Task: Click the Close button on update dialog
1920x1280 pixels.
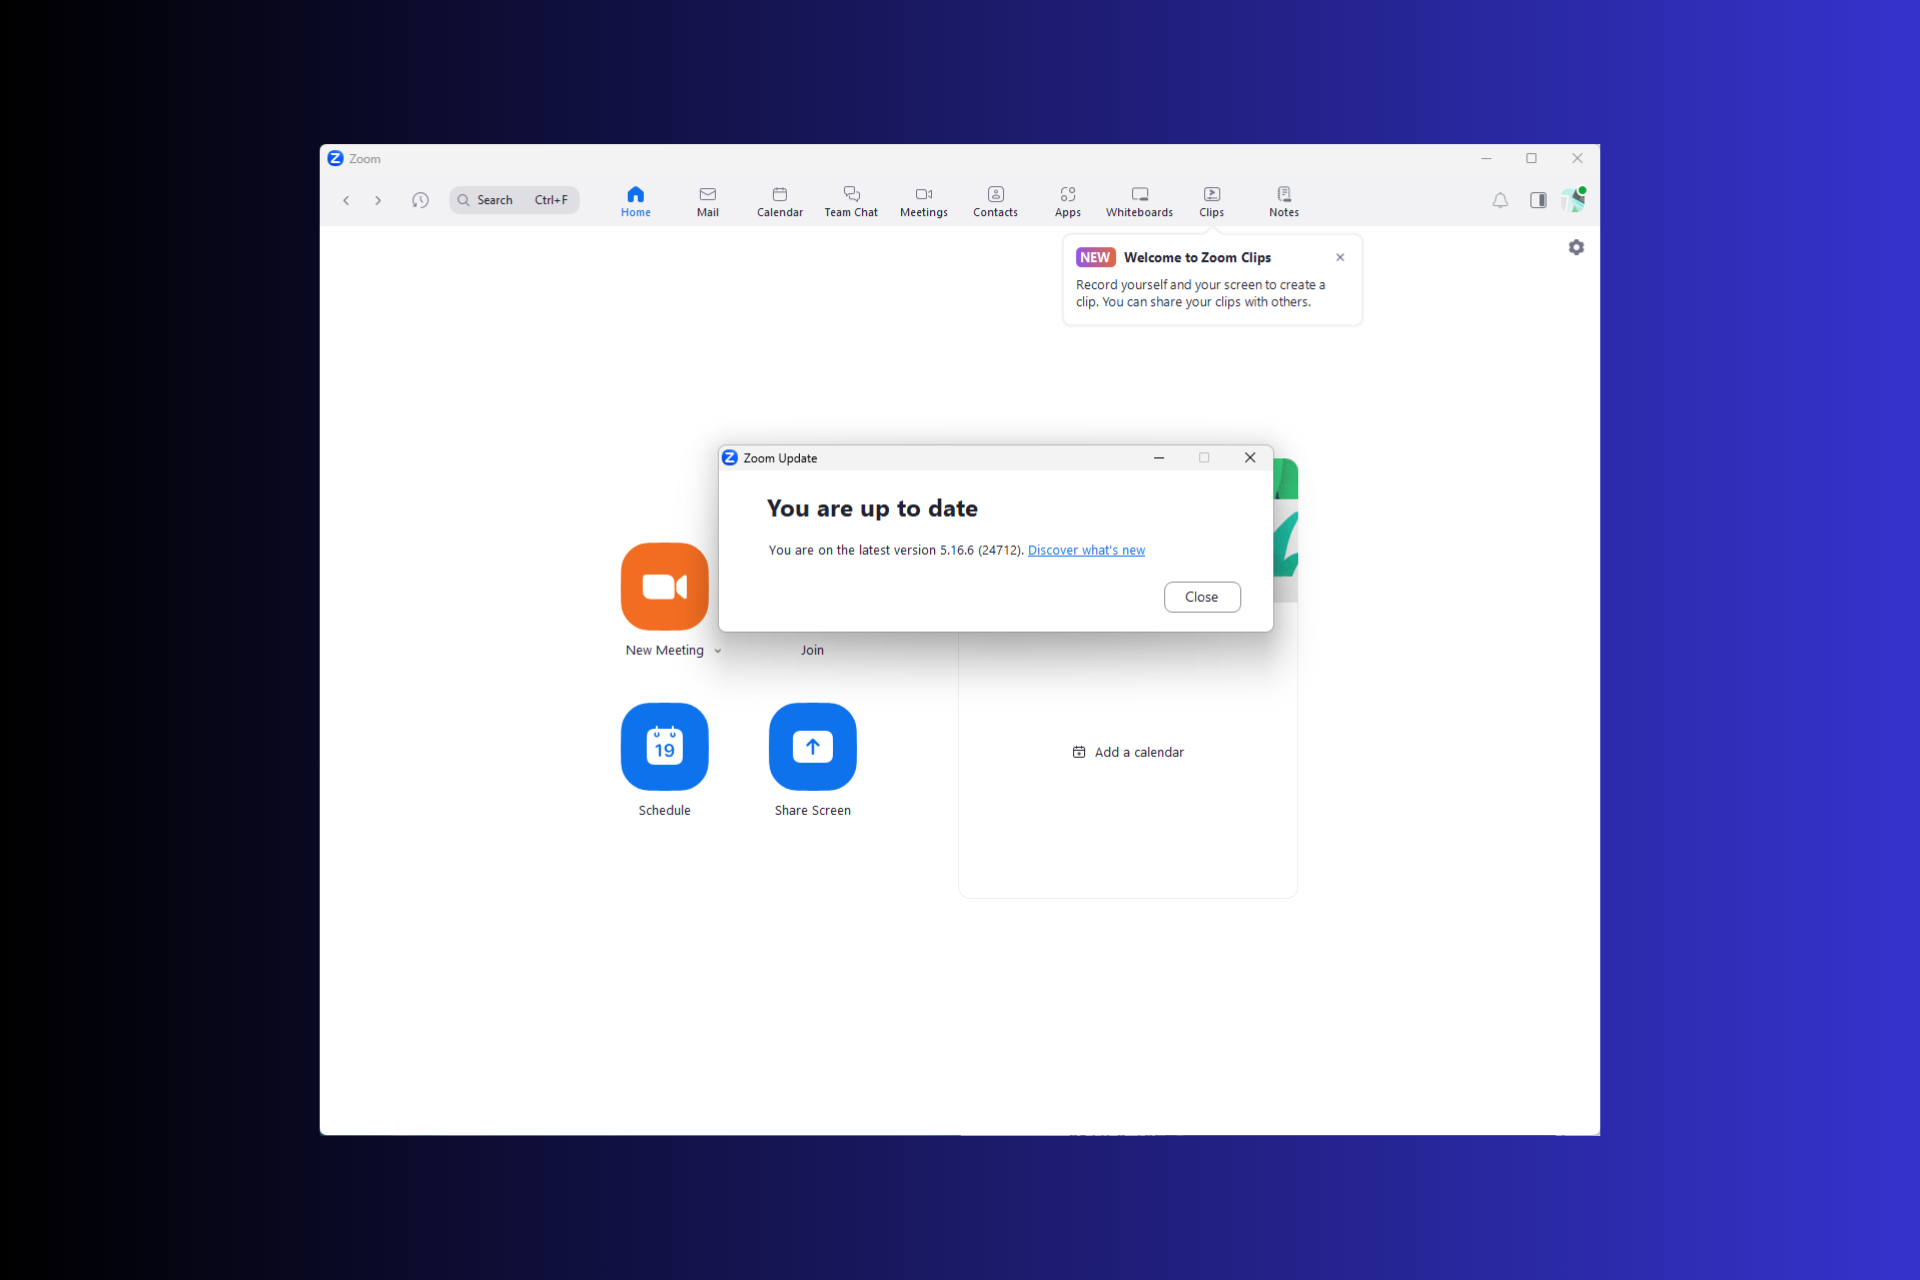Action: [1201, 596]
